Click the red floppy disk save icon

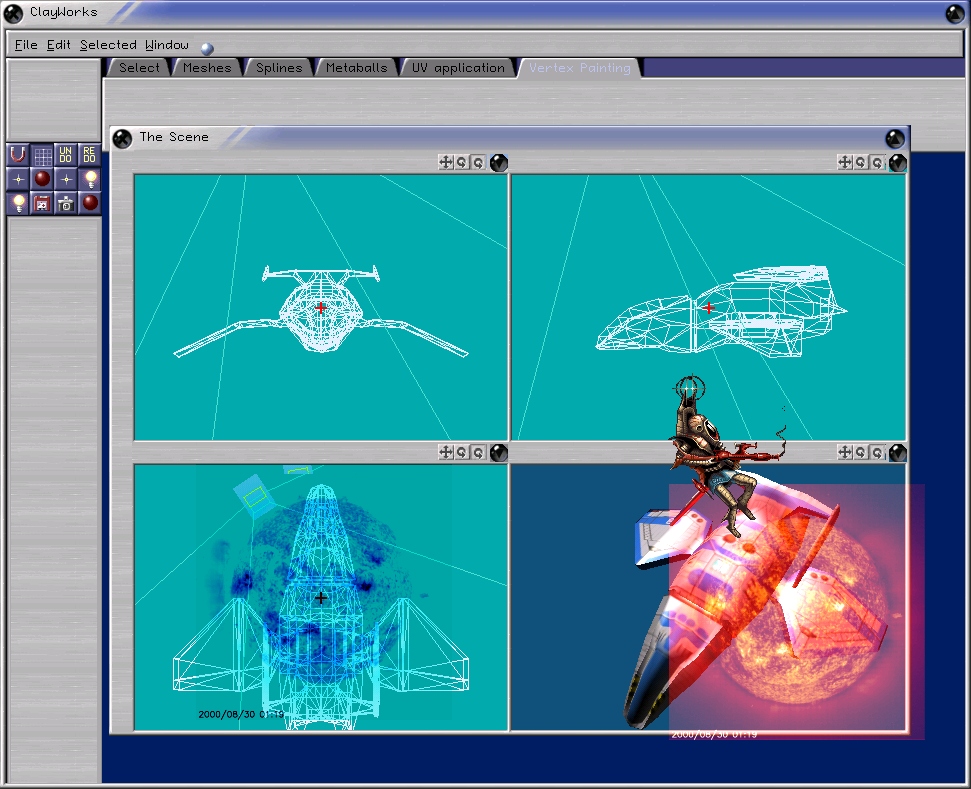[x=42, y=203]
